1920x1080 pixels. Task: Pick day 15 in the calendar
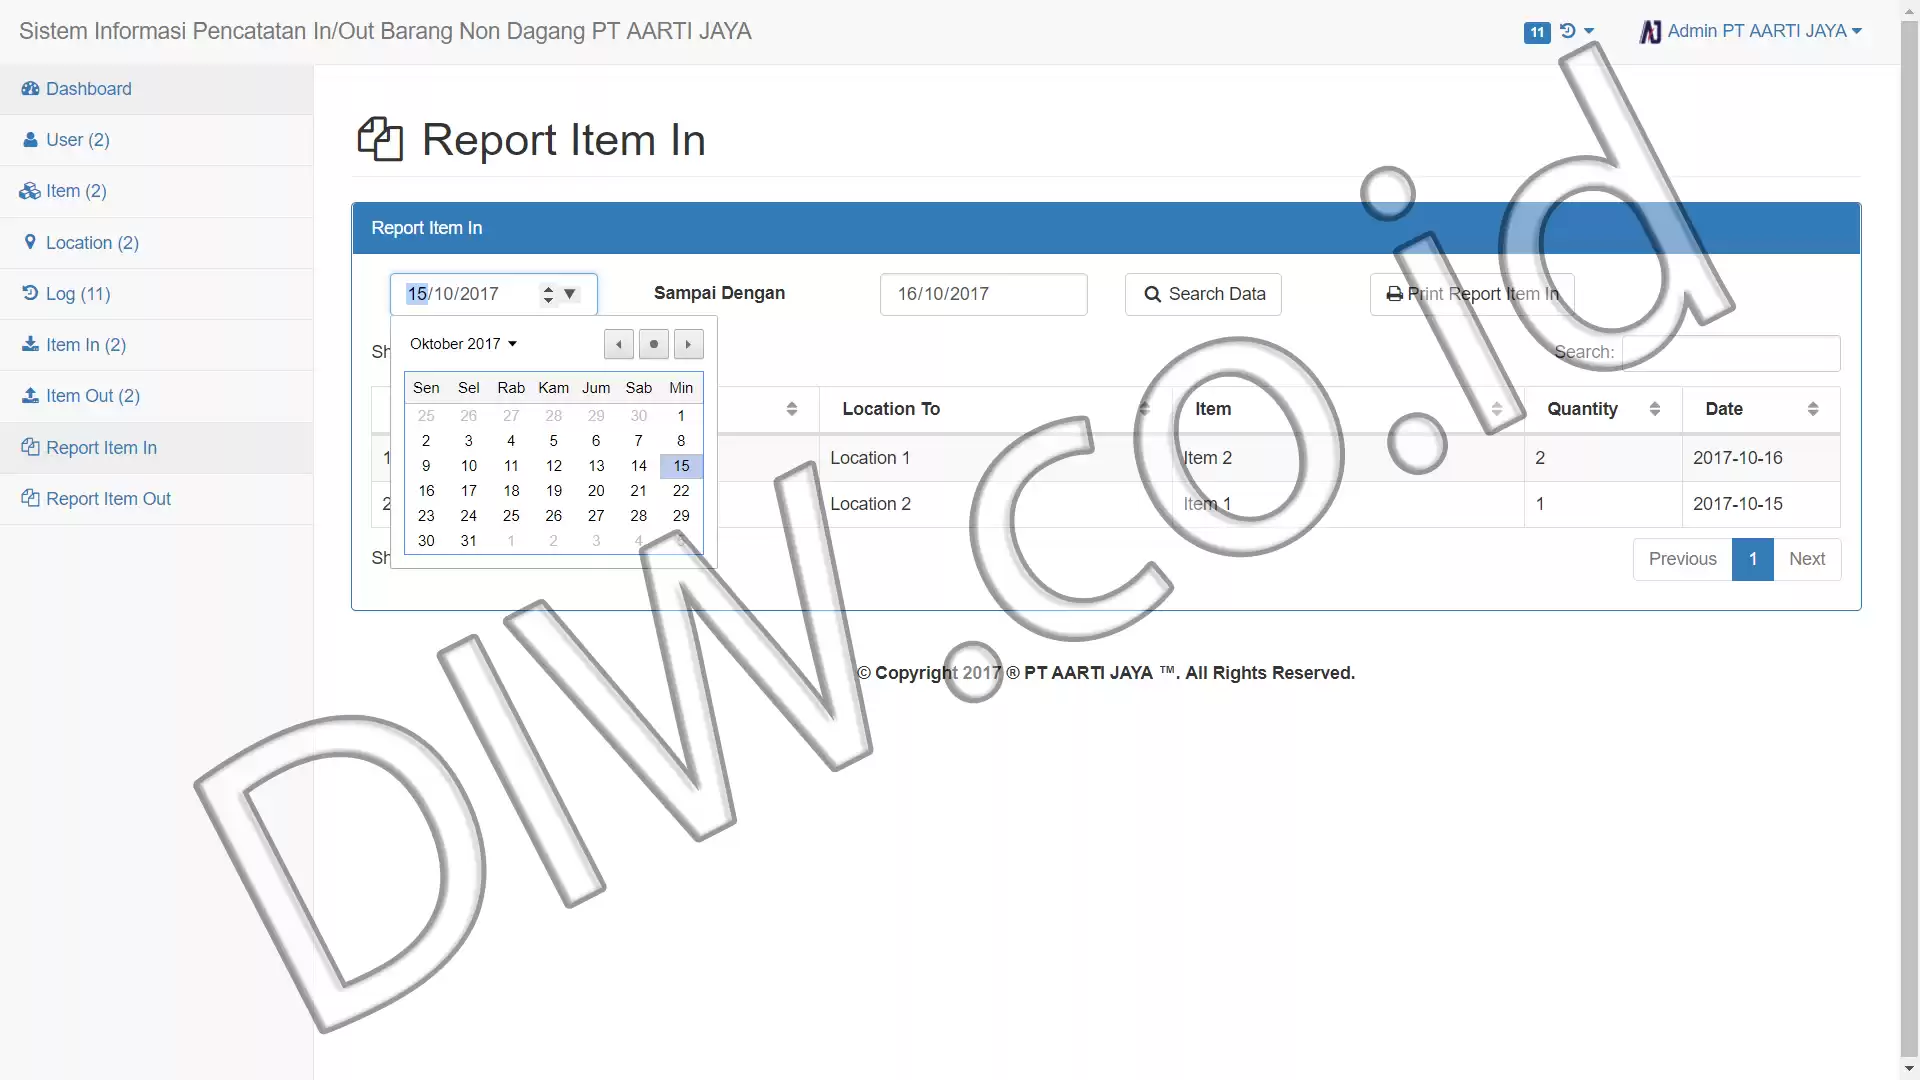[681, 466]
